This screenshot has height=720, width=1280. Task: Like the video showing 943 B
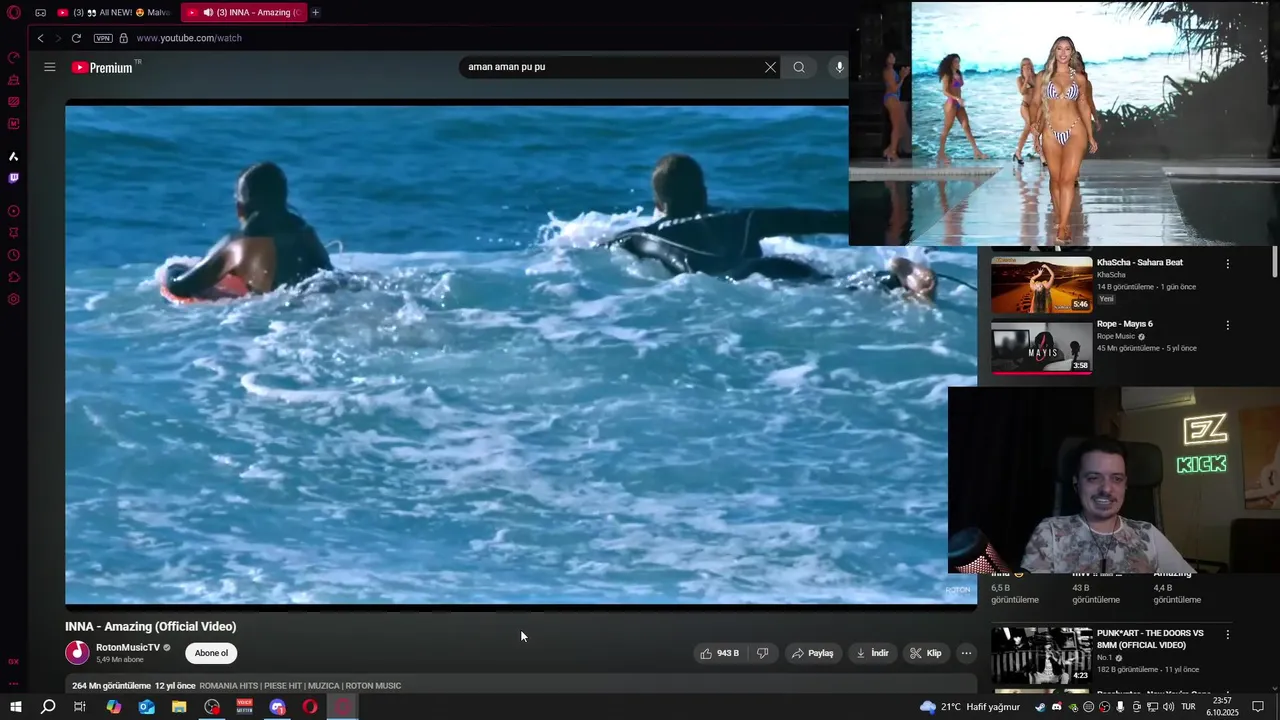point(720,653)
